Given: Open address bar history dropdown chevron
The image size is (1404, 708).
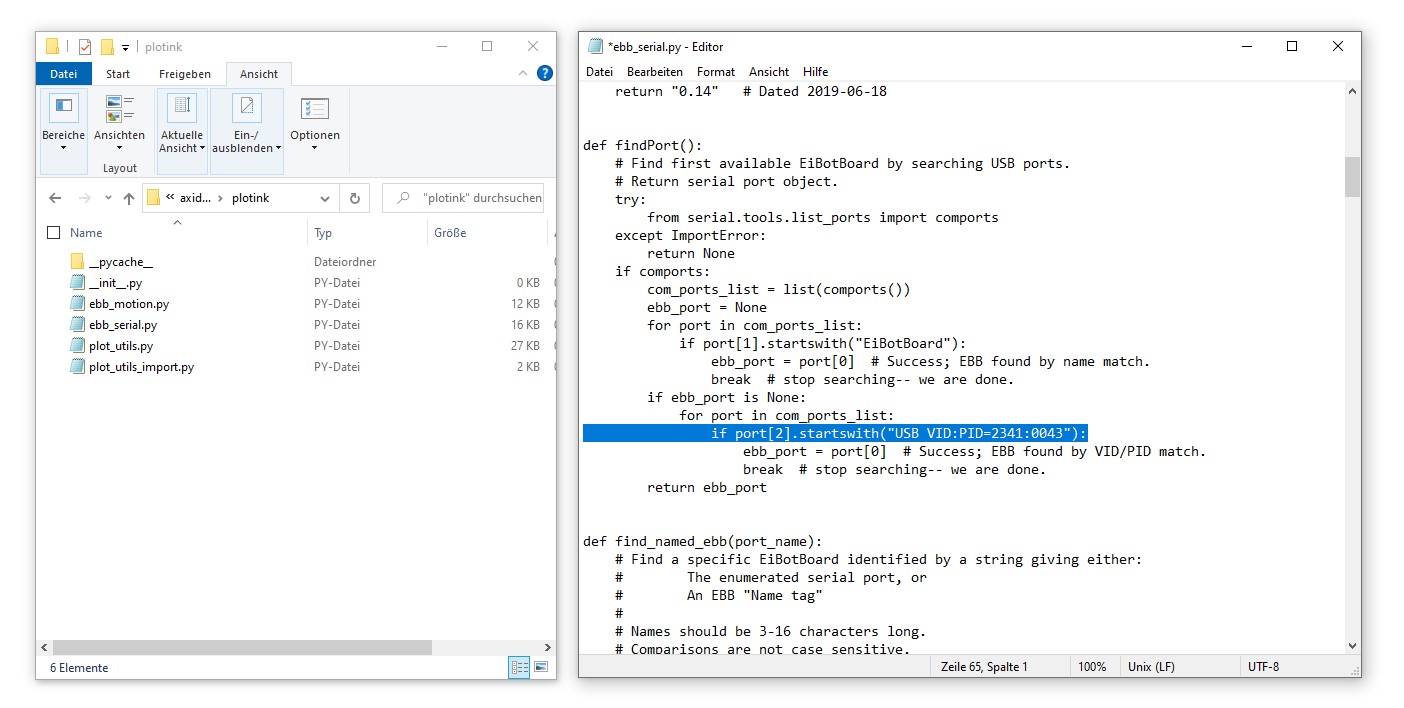Looking at the screenshot, I should coord(325,198).
